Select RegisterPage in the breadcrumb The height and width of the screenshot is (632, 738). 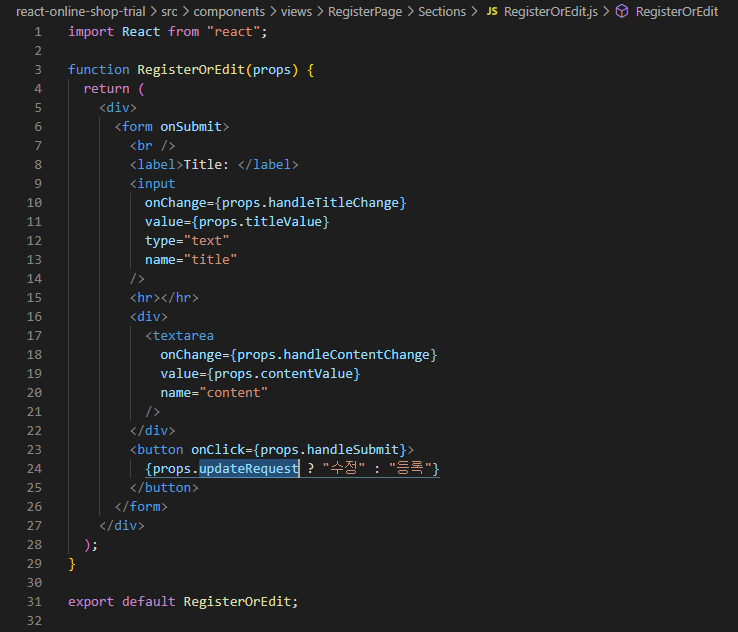(x=365, y=11)
